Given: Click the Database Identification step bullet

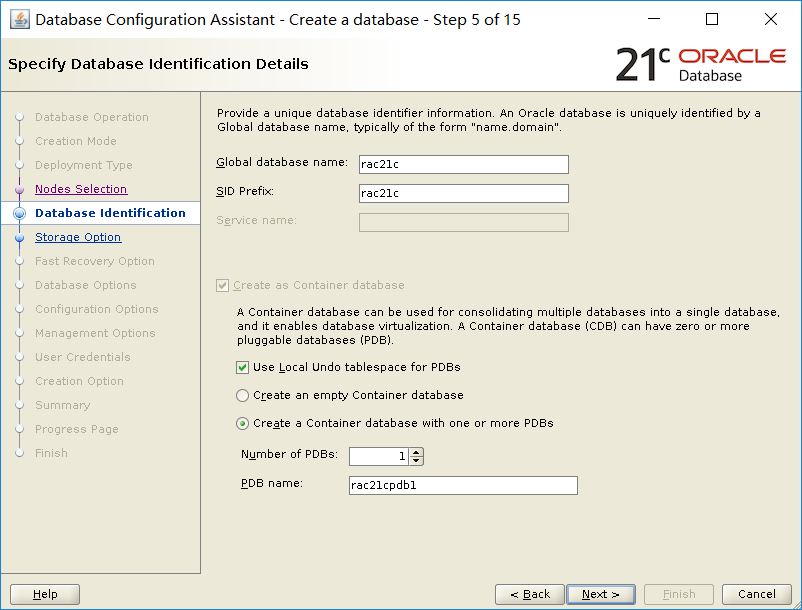Looking at the screenshot, I should coord(19,213).
